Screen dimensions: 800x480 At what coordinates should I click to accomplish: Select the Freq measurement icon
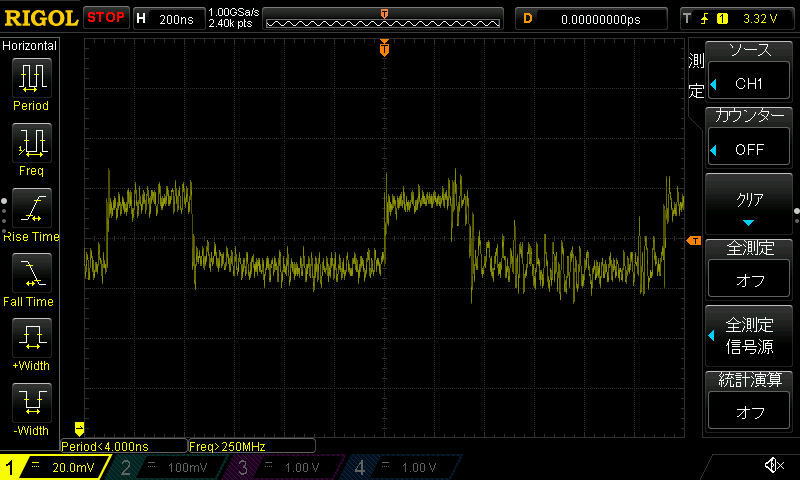pos(31,142)
